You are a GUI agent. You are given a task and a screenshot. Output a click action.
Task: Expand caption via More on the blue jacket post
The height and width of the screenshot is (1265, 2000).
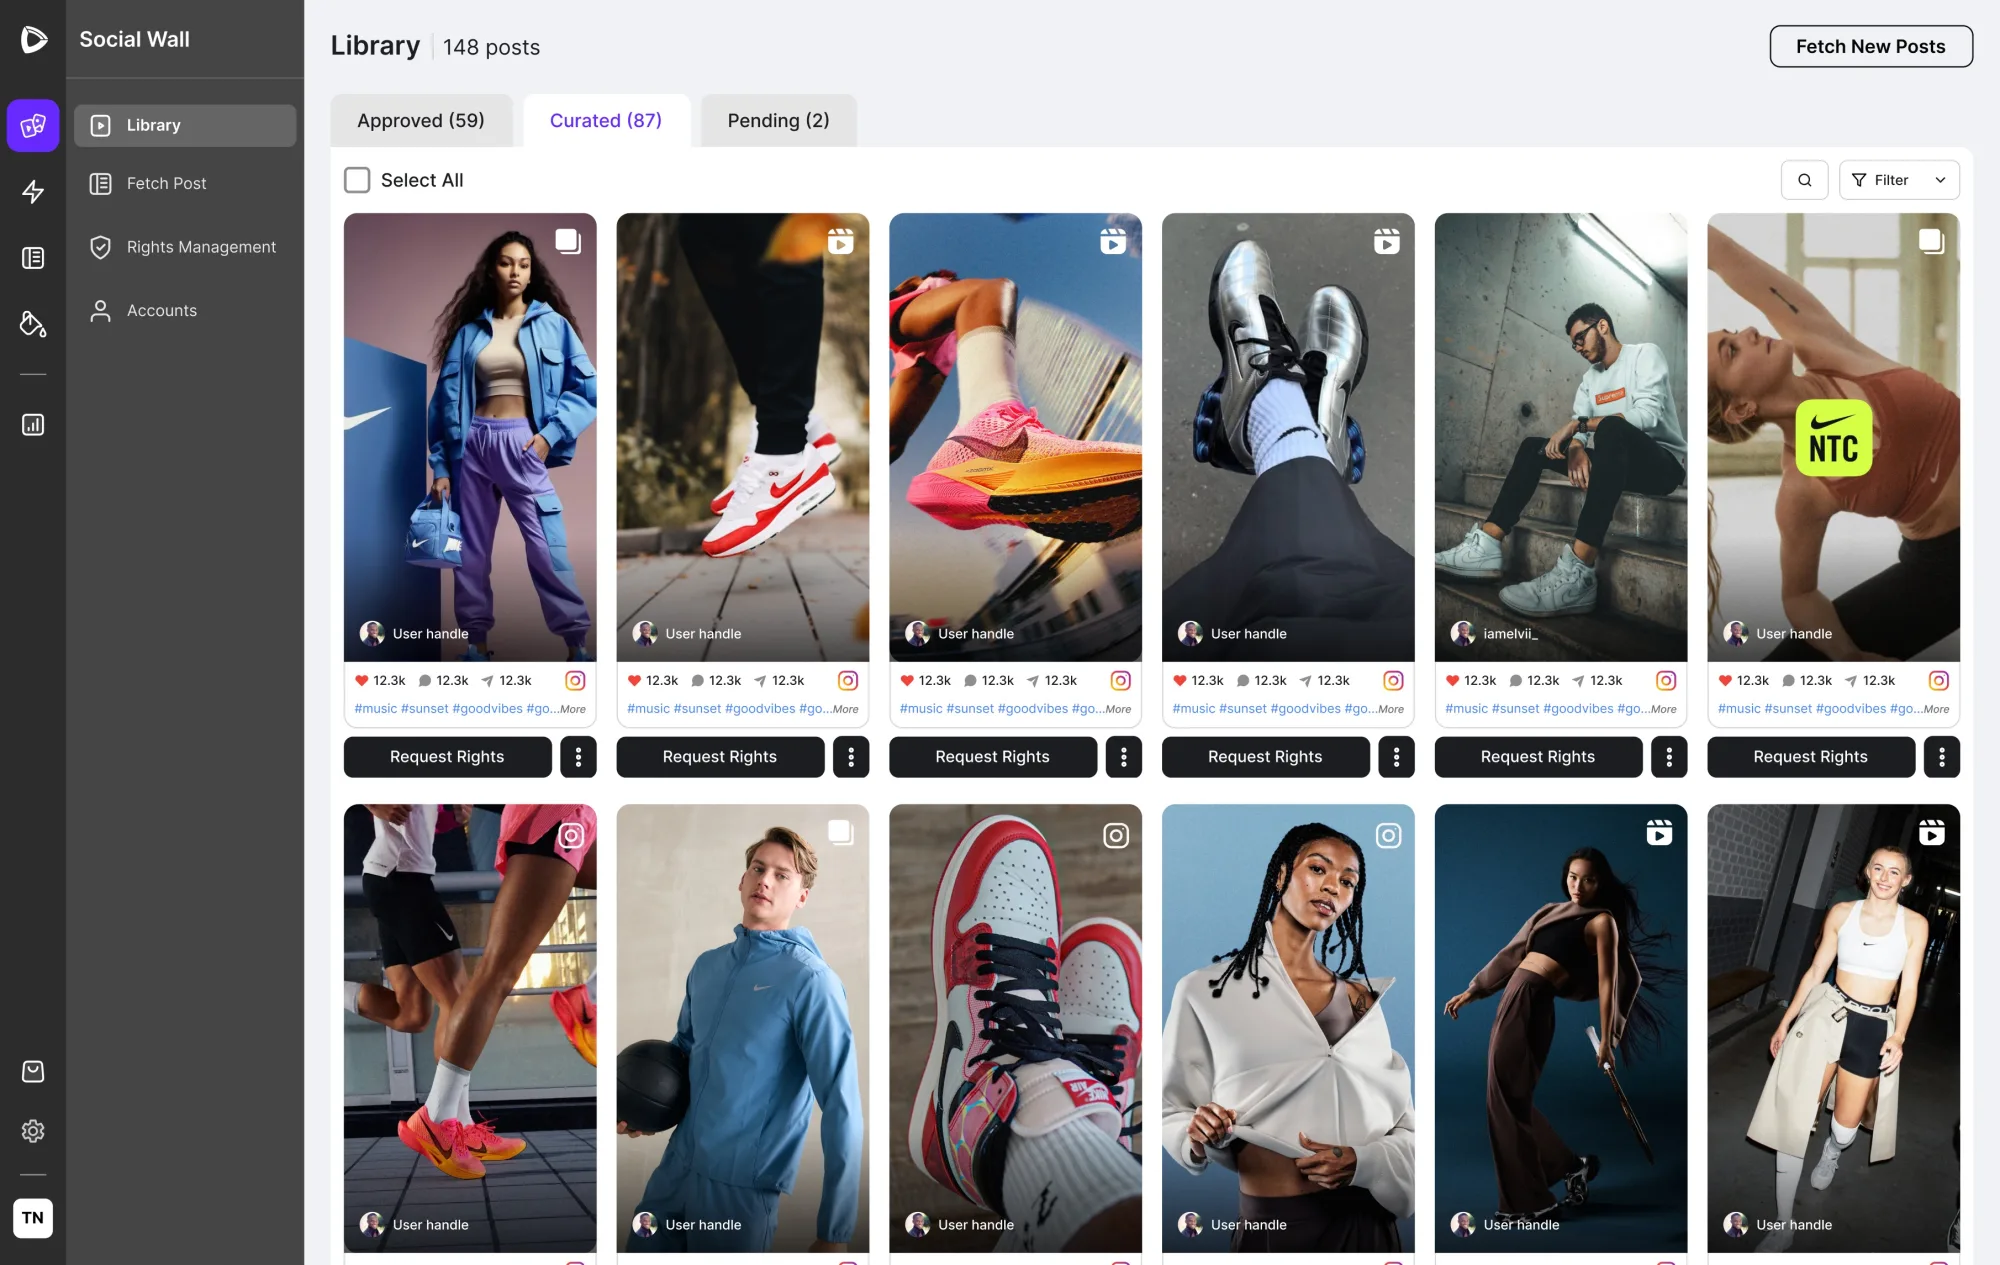click(x=573, y=709)
